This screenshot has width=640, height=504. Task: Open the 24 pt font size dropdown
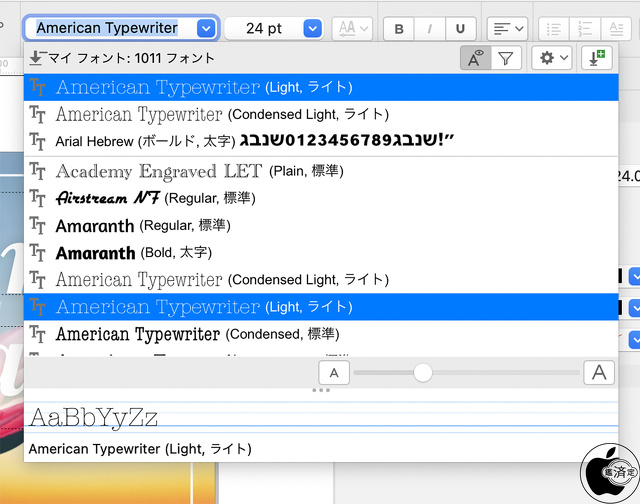coord(313,29)
